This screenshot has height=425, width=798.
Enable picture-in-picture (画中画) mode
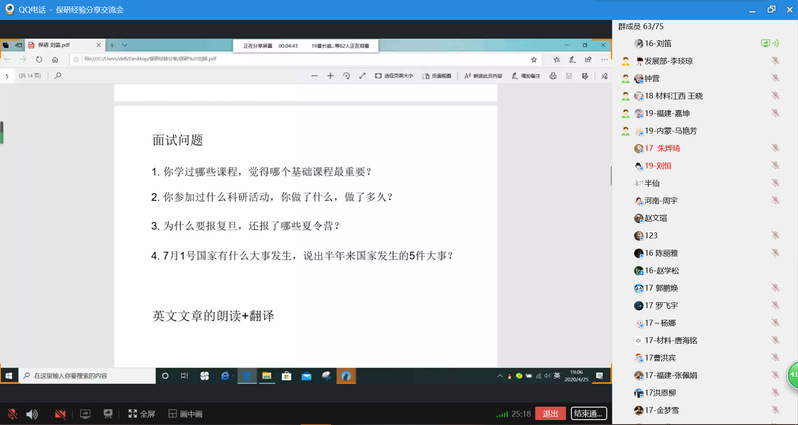click(184, 414)
